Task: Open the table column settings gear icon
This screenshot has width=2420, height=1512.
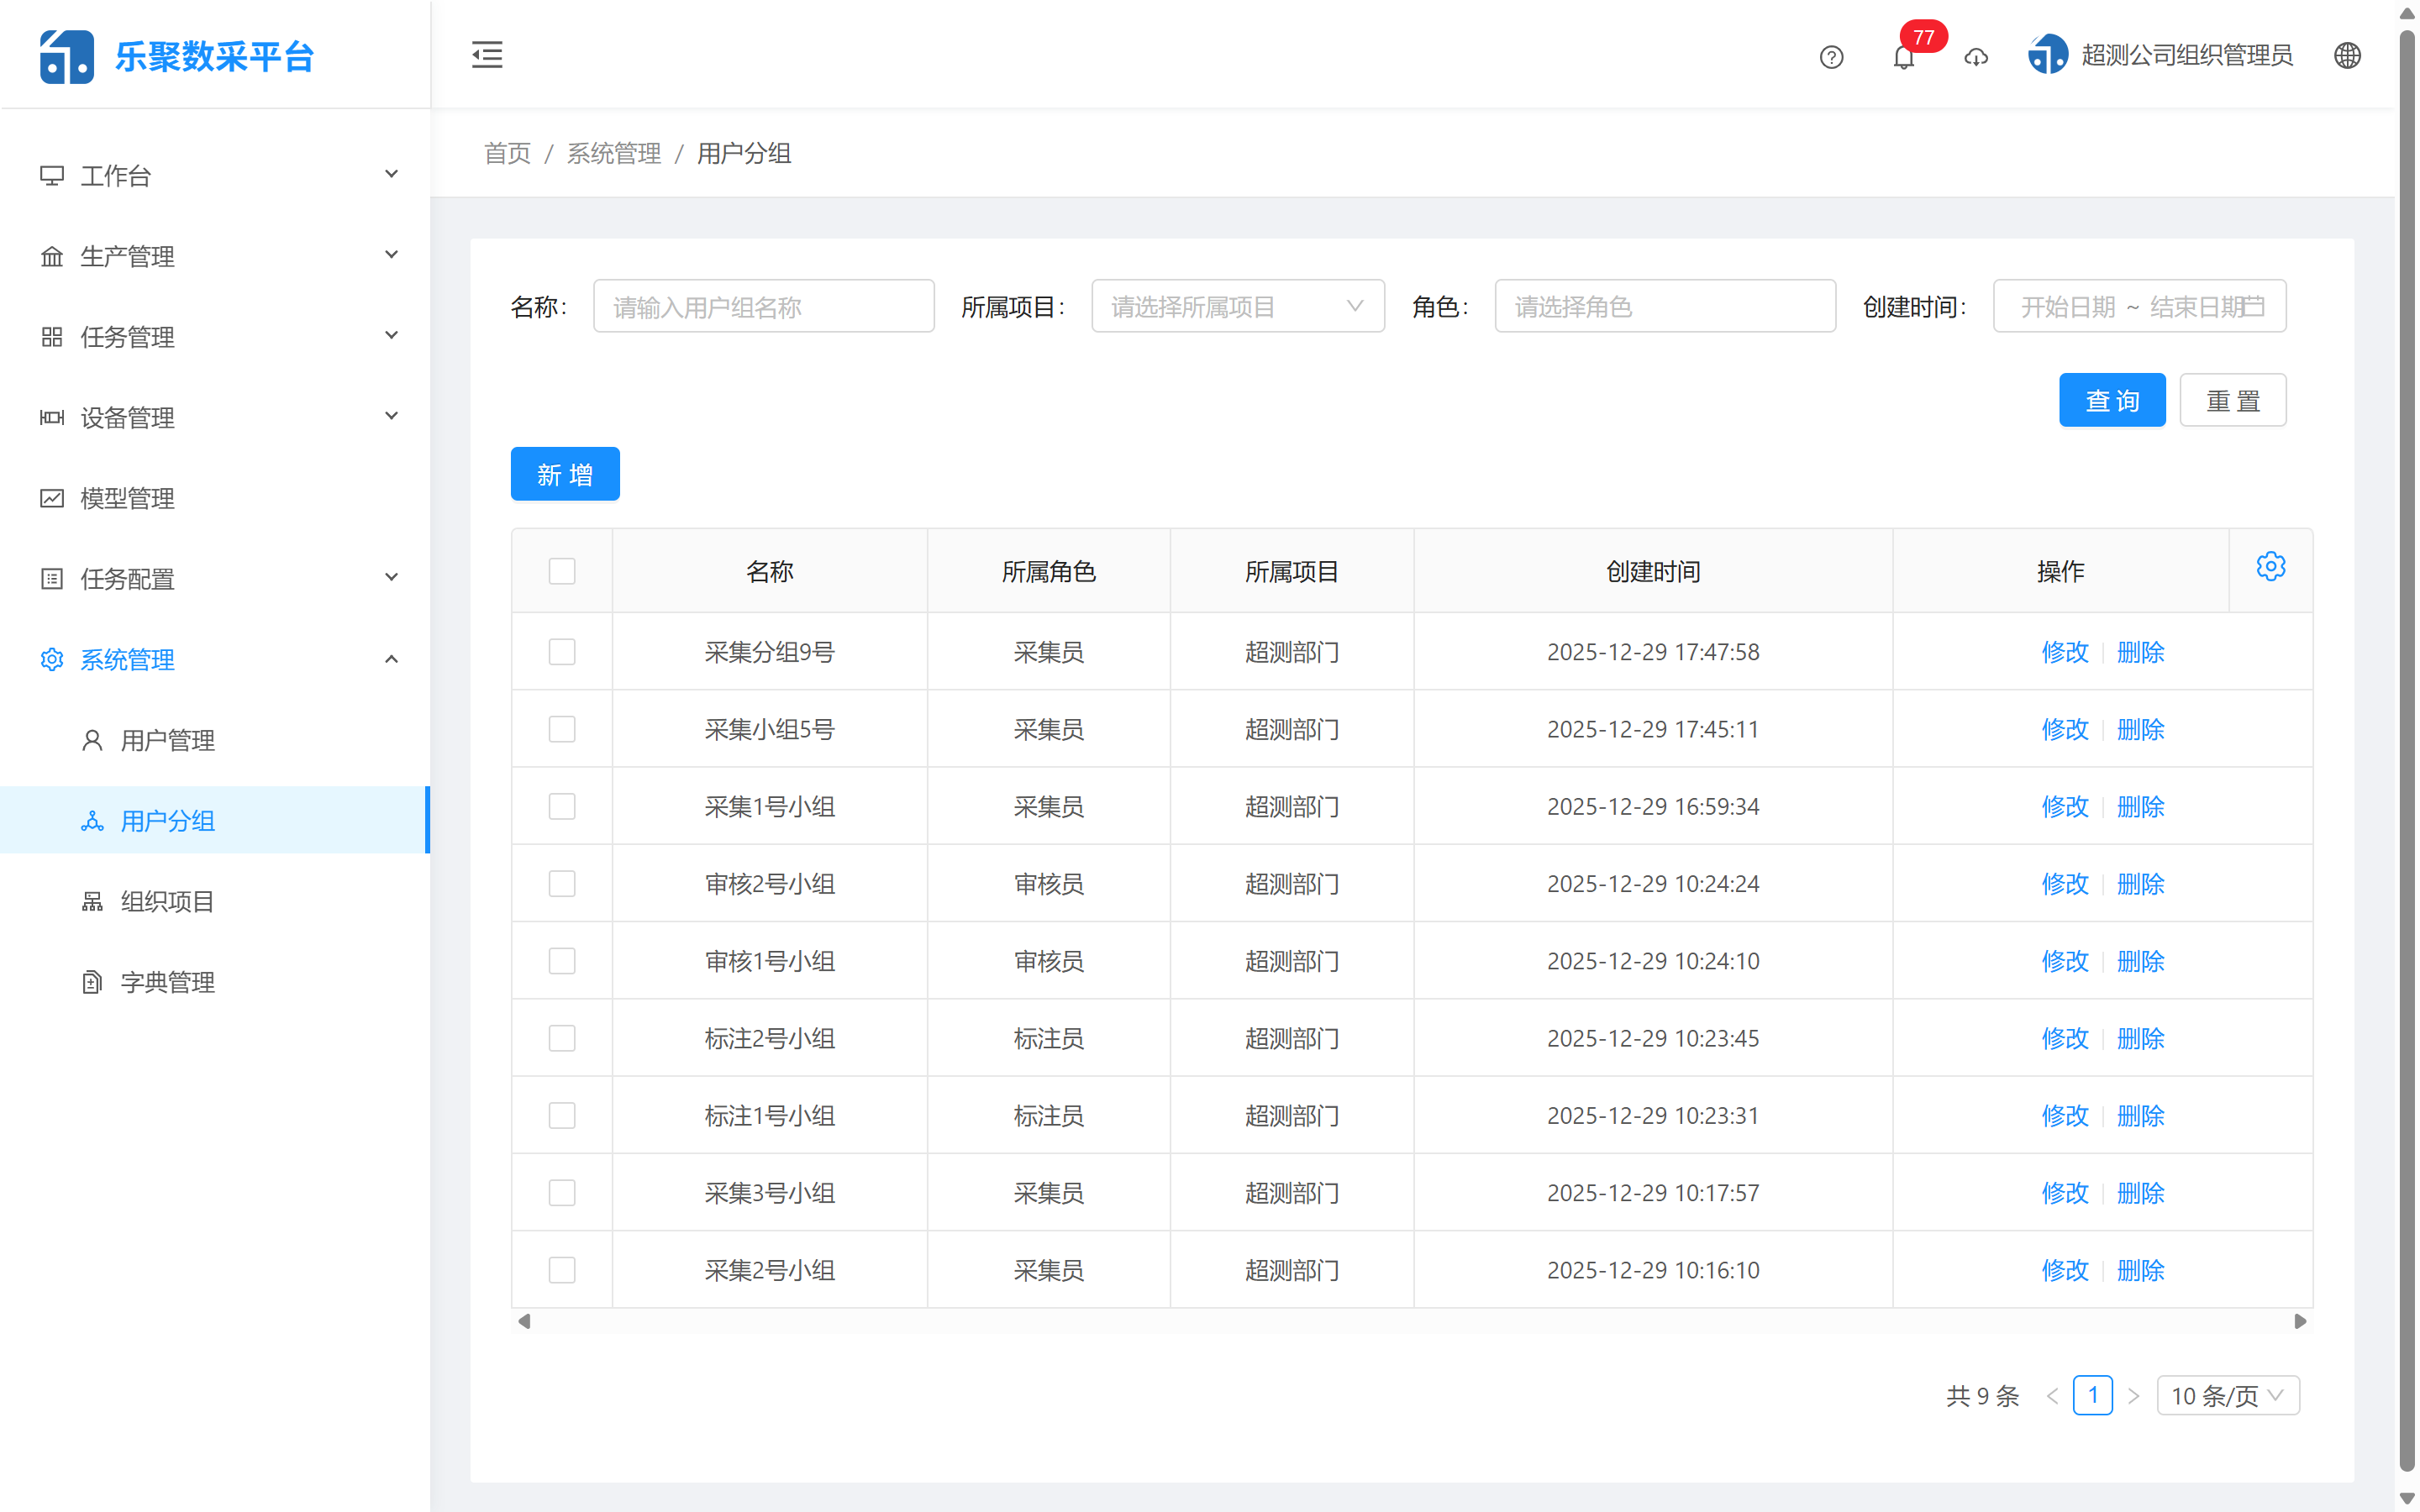Action: pos(2272,566)
